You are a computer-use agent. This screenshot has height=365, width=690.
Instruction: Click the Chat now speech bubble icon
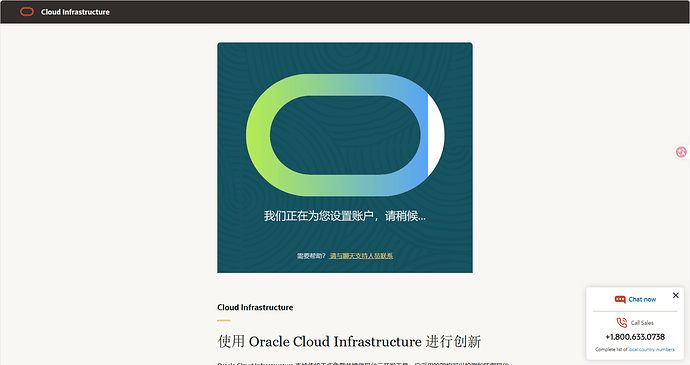pyautogui.click(x=620, y=299)
